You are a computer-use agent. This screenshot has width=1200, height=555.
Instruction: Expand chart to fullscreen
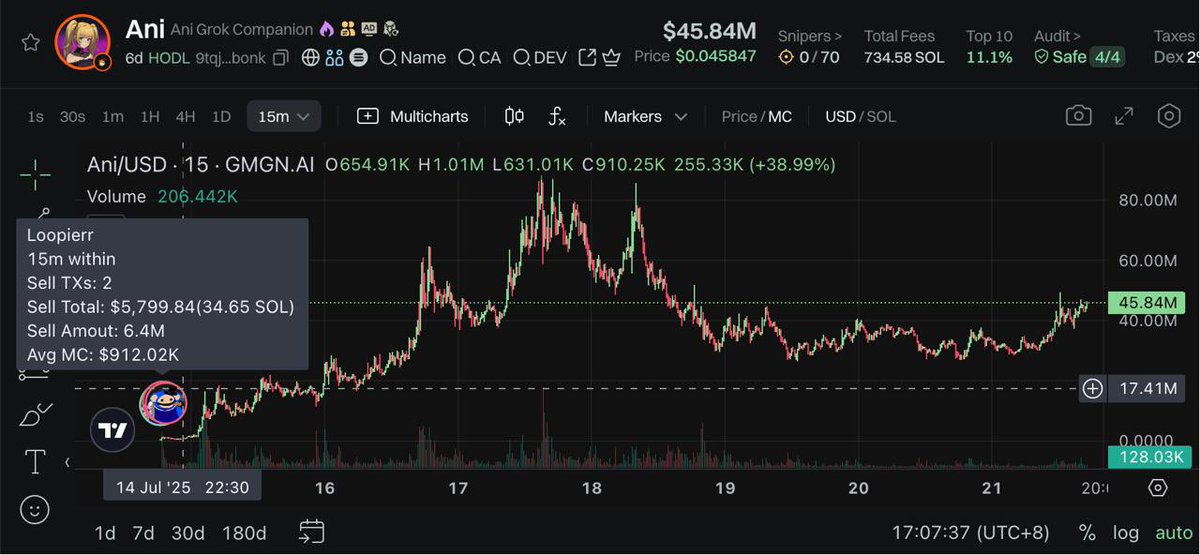click(1124, 116)
